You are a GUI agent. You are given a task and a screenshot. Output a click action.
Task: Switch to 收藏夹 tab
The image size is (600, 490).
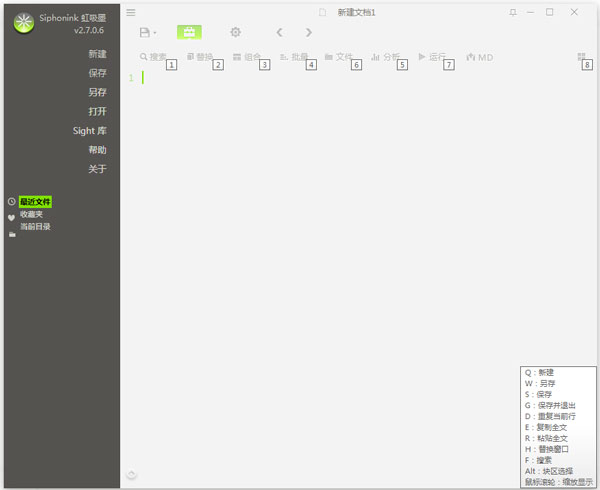pyautogui.click(x=31, y=214)
